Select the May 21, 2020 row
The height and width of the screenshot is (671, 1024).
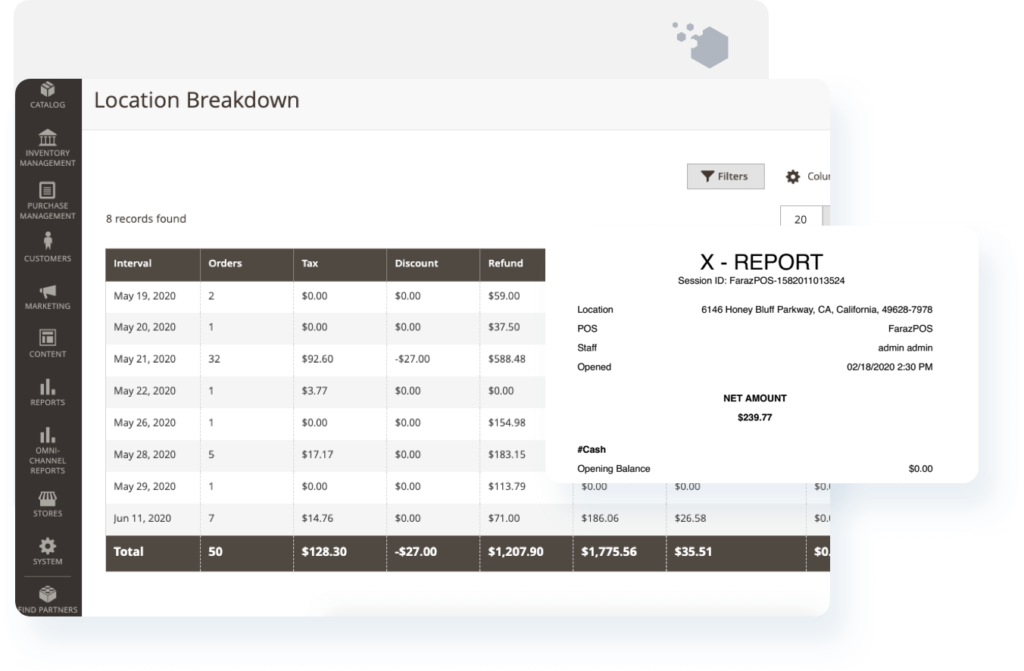pos(145,359)
